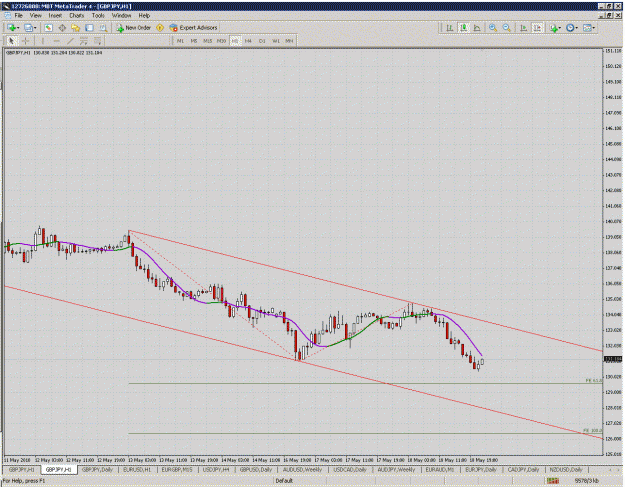This screenshot has height=487, width=625.
Task: Toggle the Auto Scroll chart icon
Action: click(x=523, y=27)
